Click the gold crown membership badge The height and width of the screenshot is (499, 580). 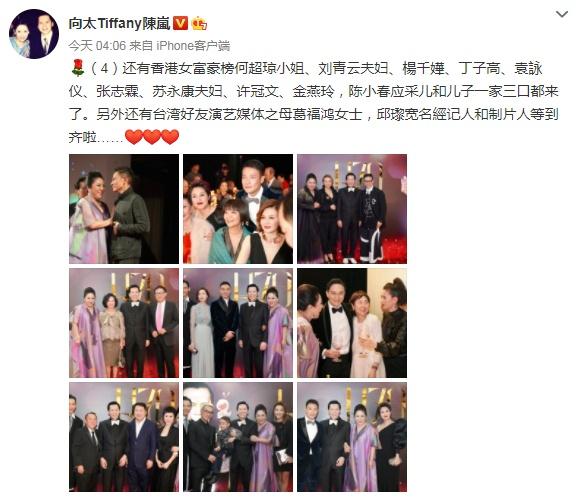[x=199, y=23]
